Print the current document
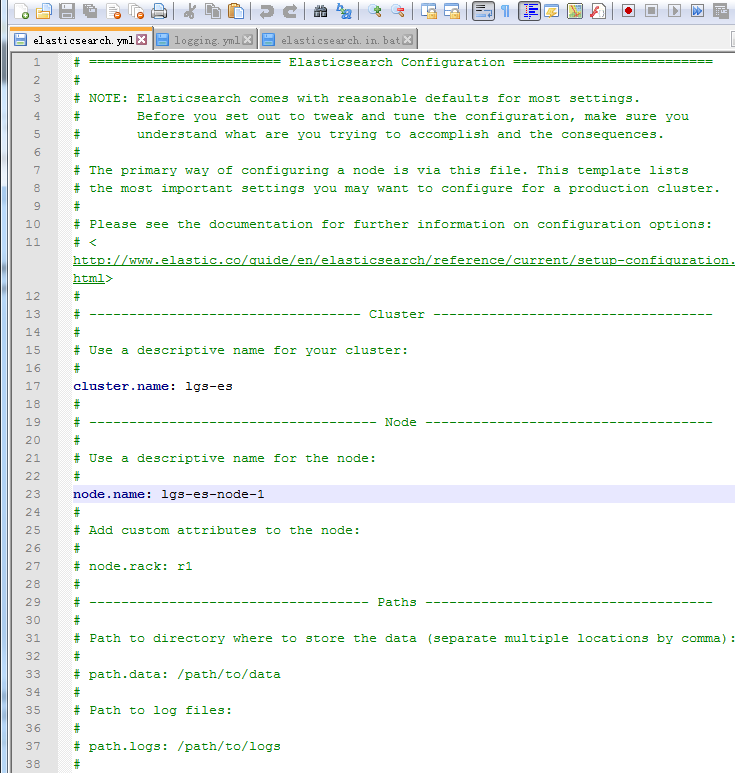Screen dimensions: 735x773 (x=159, y=11)
